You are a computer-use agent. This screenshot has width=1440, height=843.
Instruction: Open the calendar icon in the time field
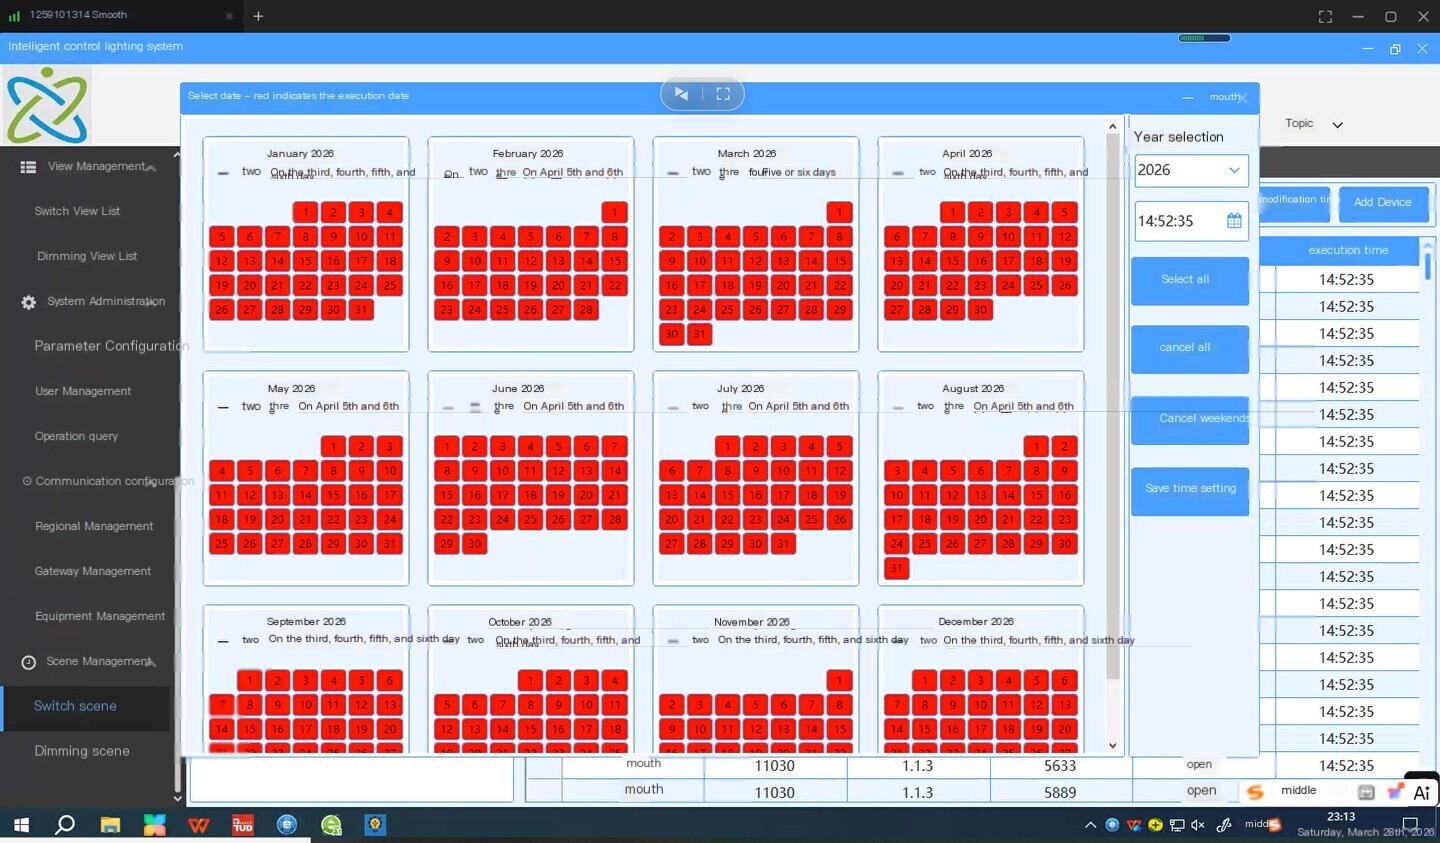1234,221
